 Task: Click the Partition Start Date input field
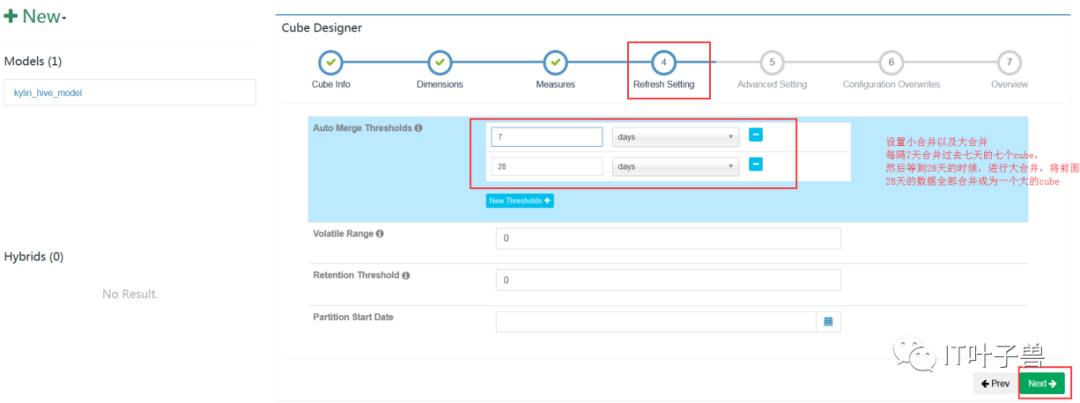[x=656, y=322]
